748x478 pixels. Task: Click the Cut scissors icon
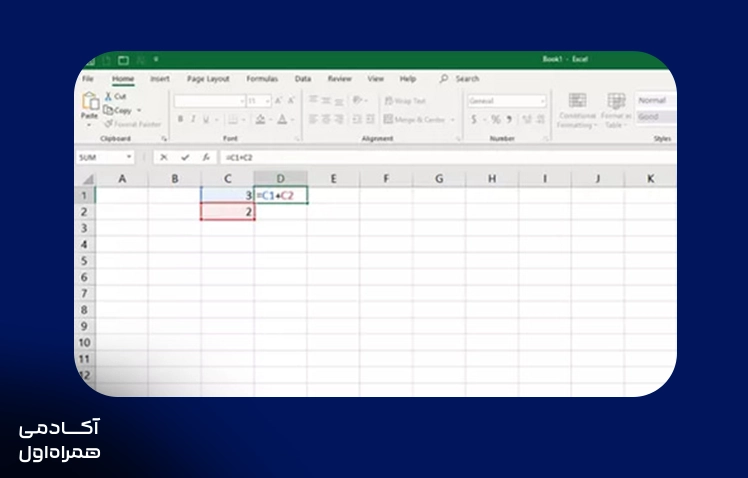(x=109, y=96)
